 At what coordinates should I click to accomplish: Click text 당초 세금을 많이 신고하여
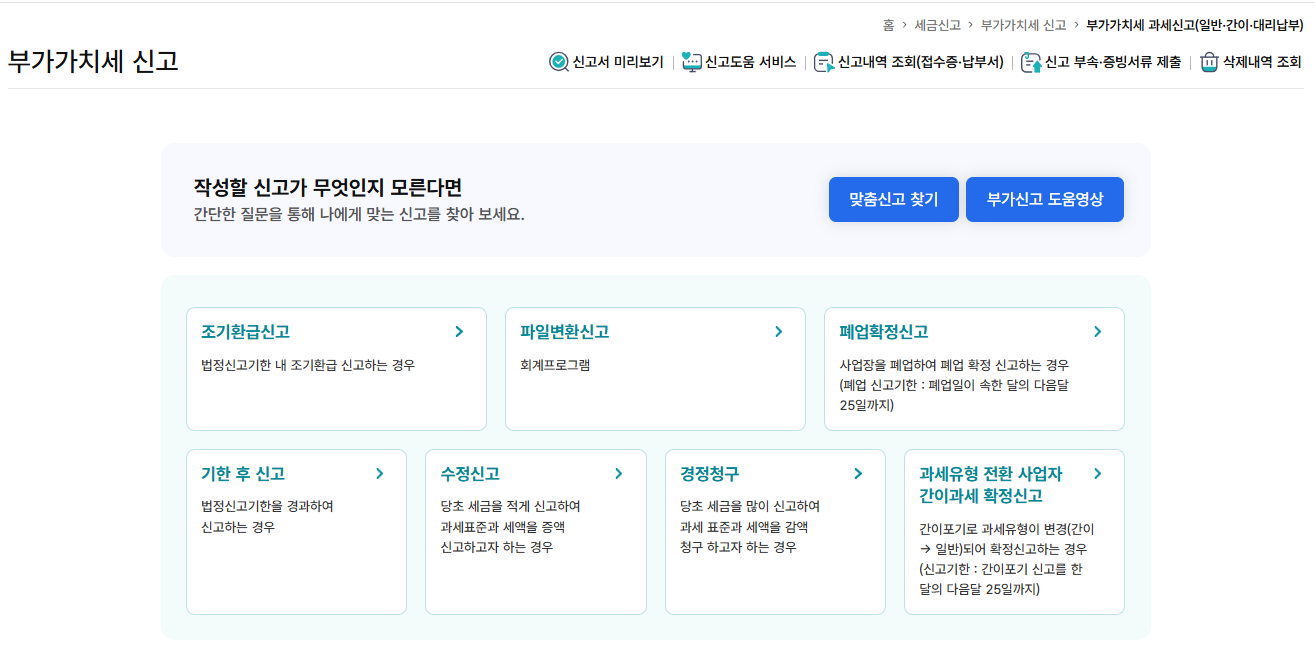pos(750,506)
